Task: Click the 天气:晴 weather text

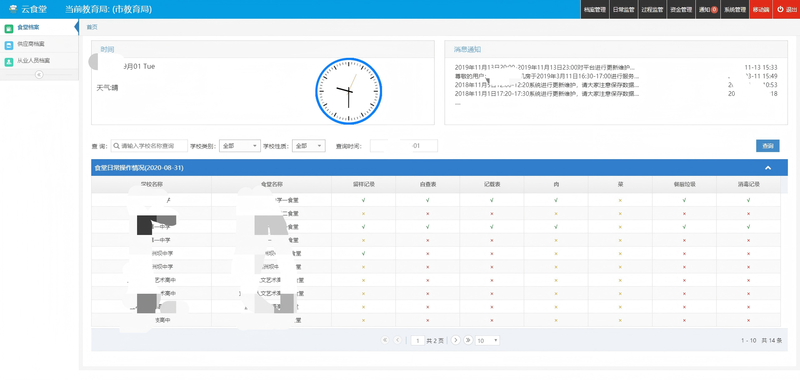Action: tap(107, 88)
